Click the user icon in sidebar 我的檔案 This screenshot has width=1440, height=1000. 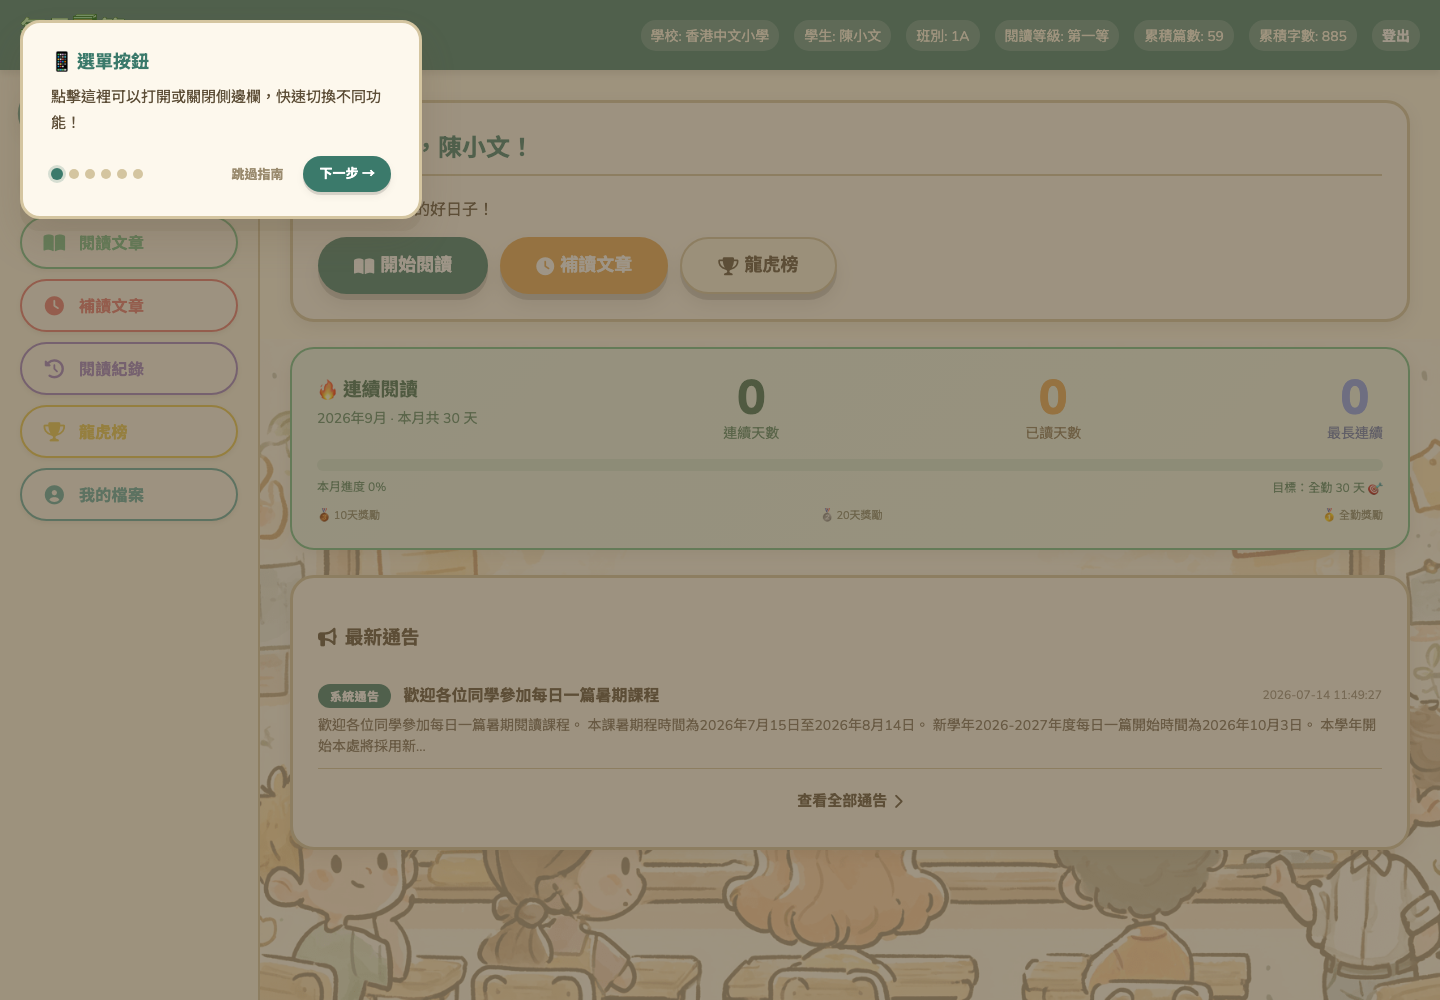tap(54, 495)
